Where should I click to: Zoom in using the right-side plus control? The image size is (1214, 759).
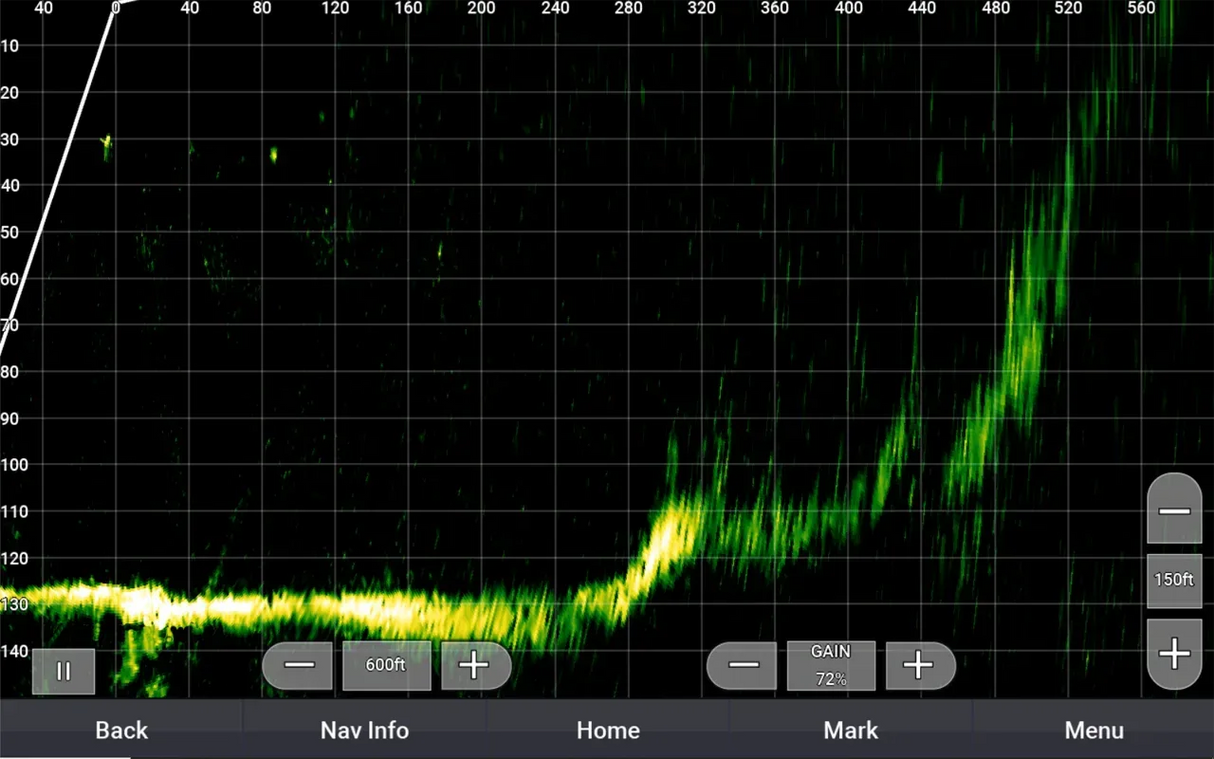[x=1174, y=653]
